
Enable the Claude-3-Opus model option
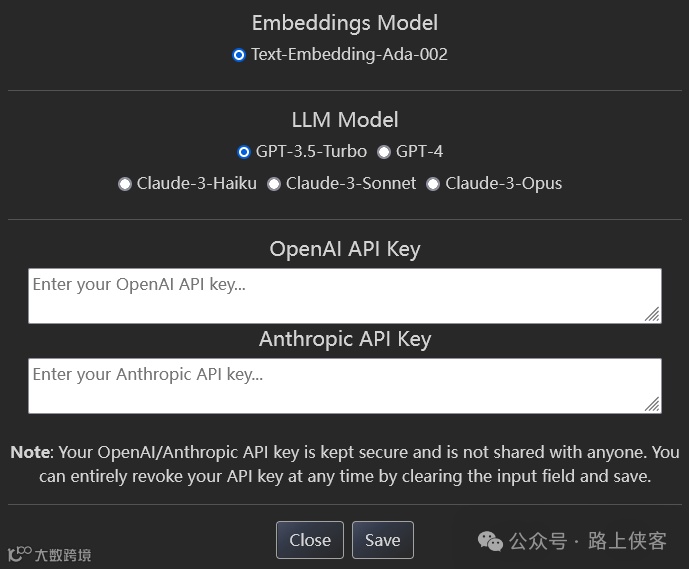point(433,184)
